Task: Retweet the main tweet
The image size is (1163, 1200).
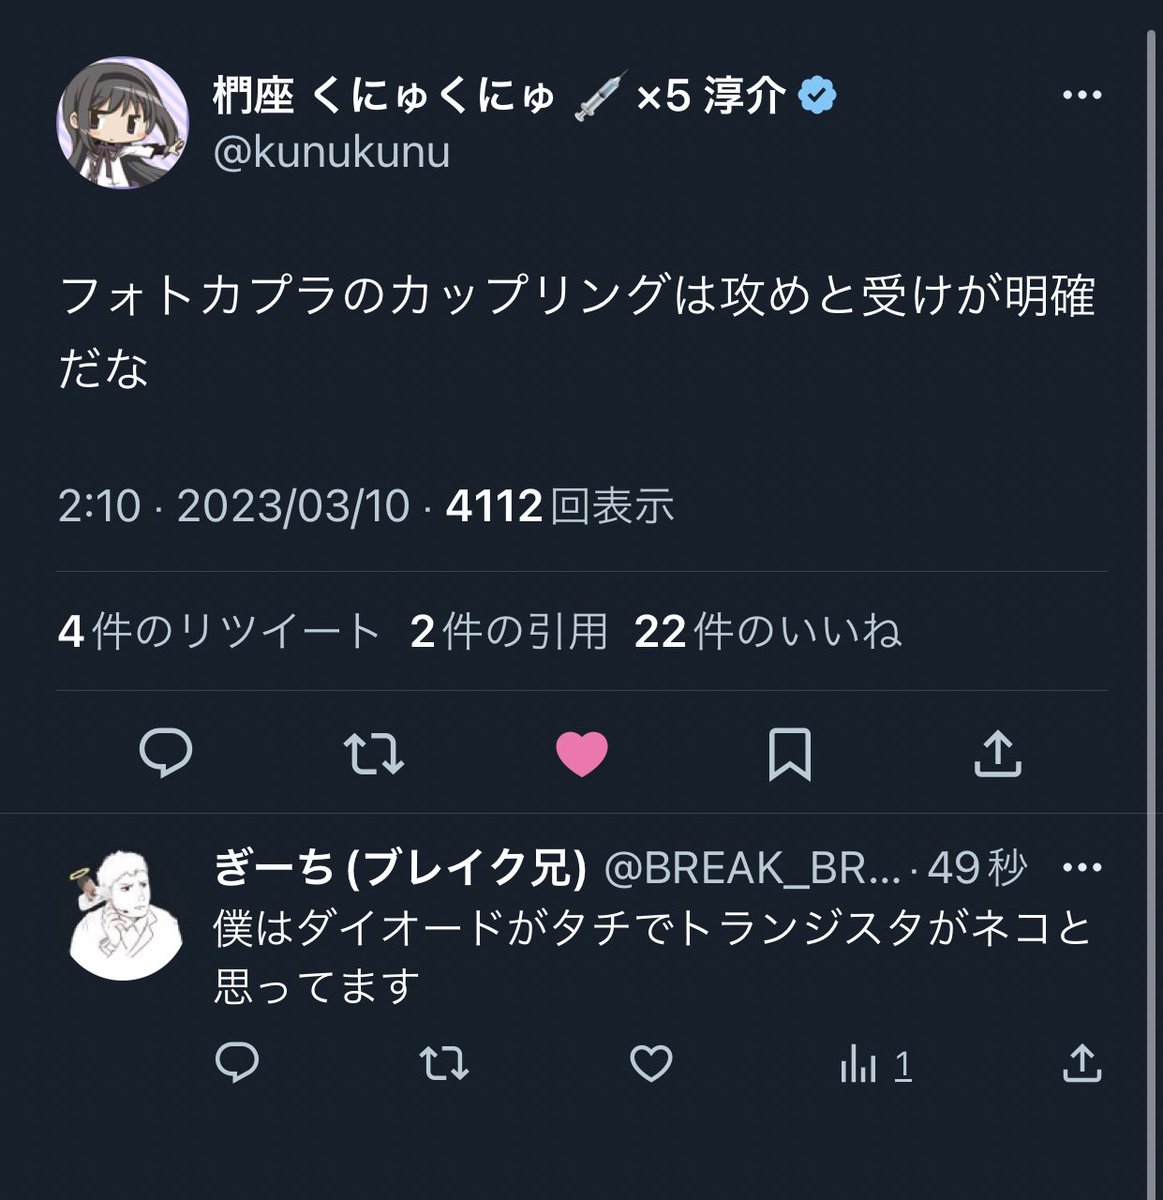Action: point(373,754)
